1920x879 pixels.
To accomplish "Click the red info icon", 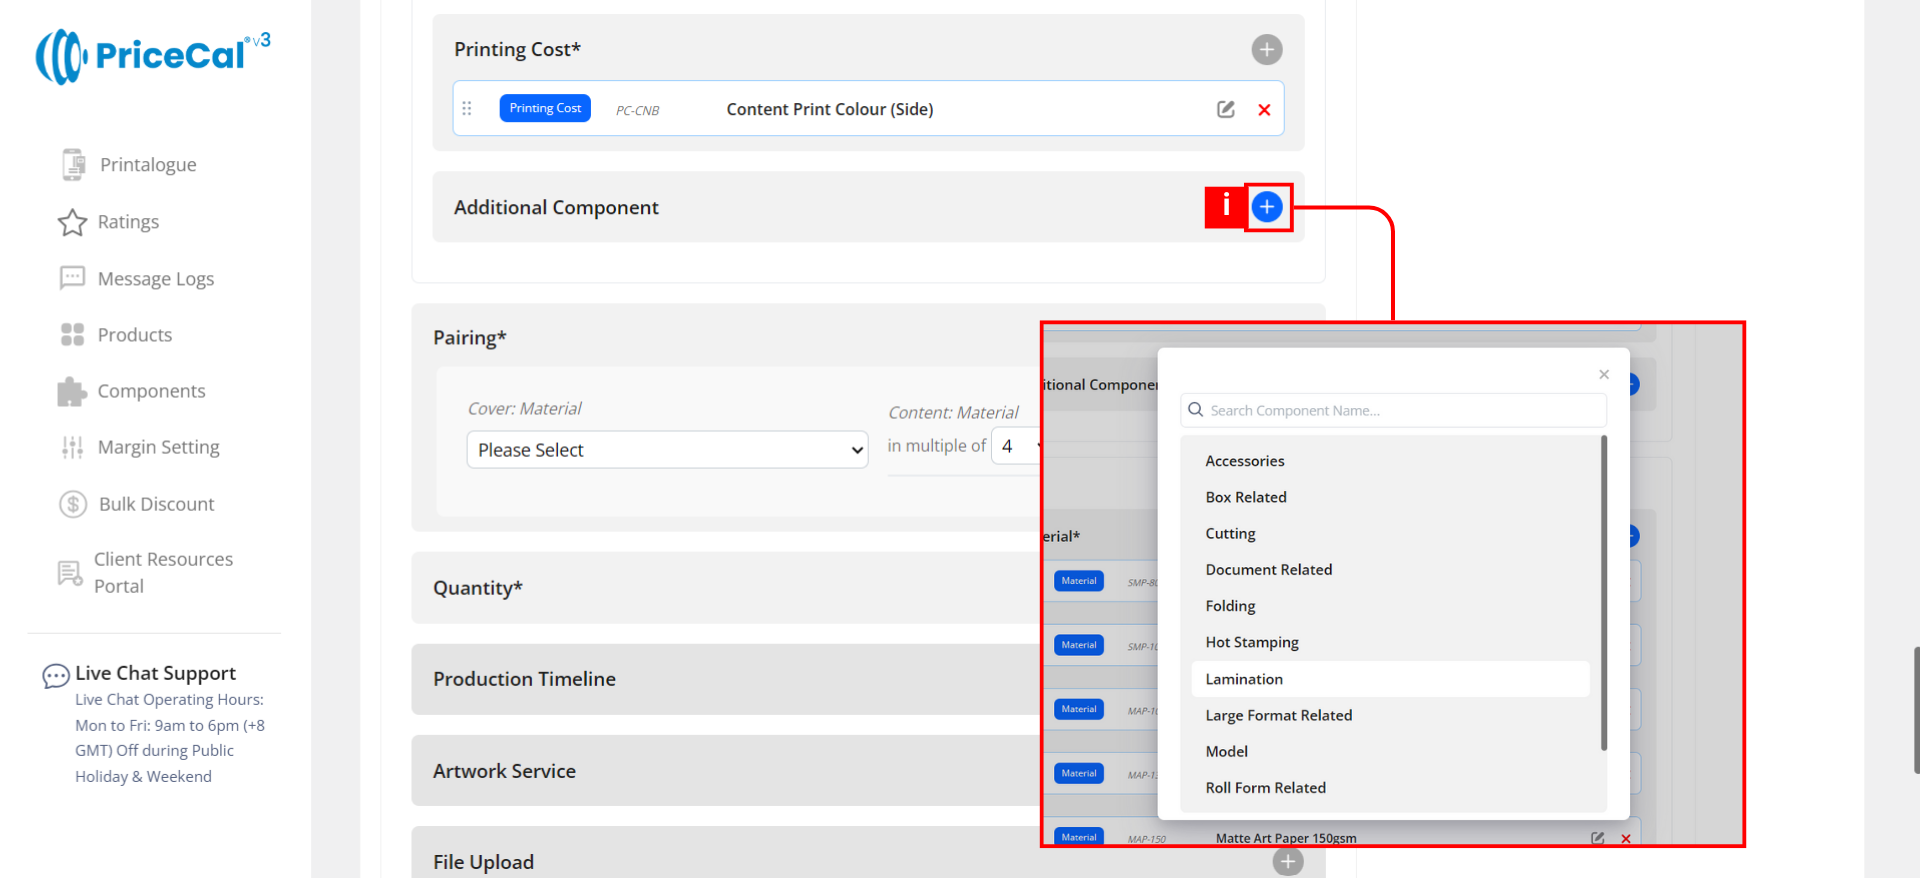I will pyautogui.click(x=1225, y=207).
